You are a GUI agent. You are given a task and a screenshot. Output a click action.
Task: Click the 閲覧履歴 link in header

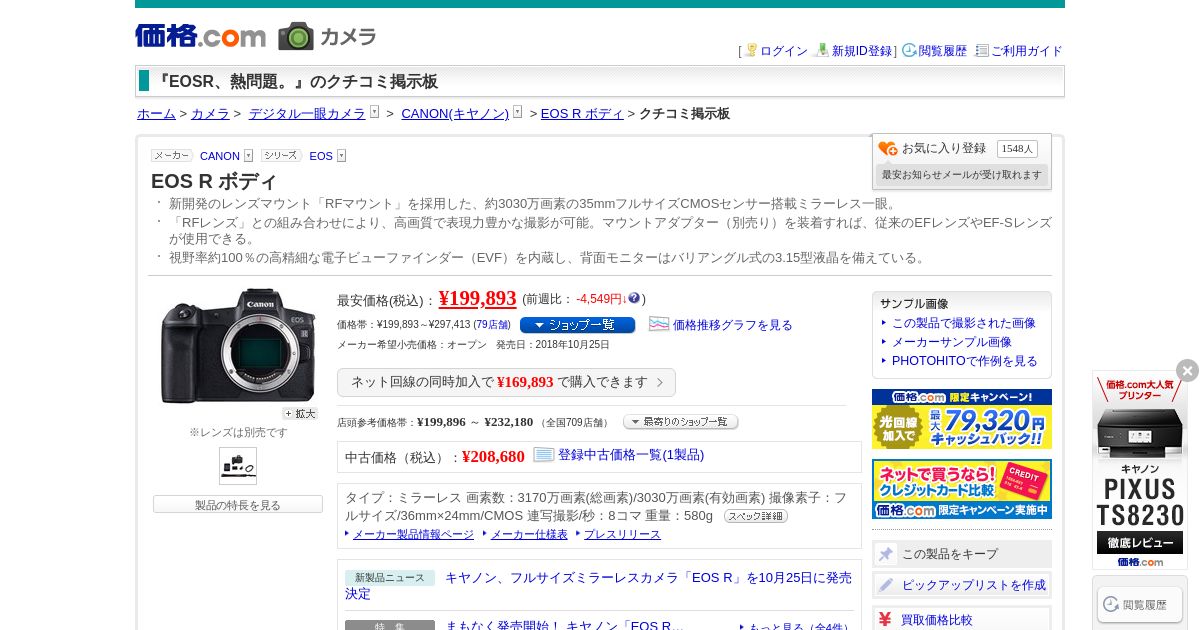click(943, 51)
